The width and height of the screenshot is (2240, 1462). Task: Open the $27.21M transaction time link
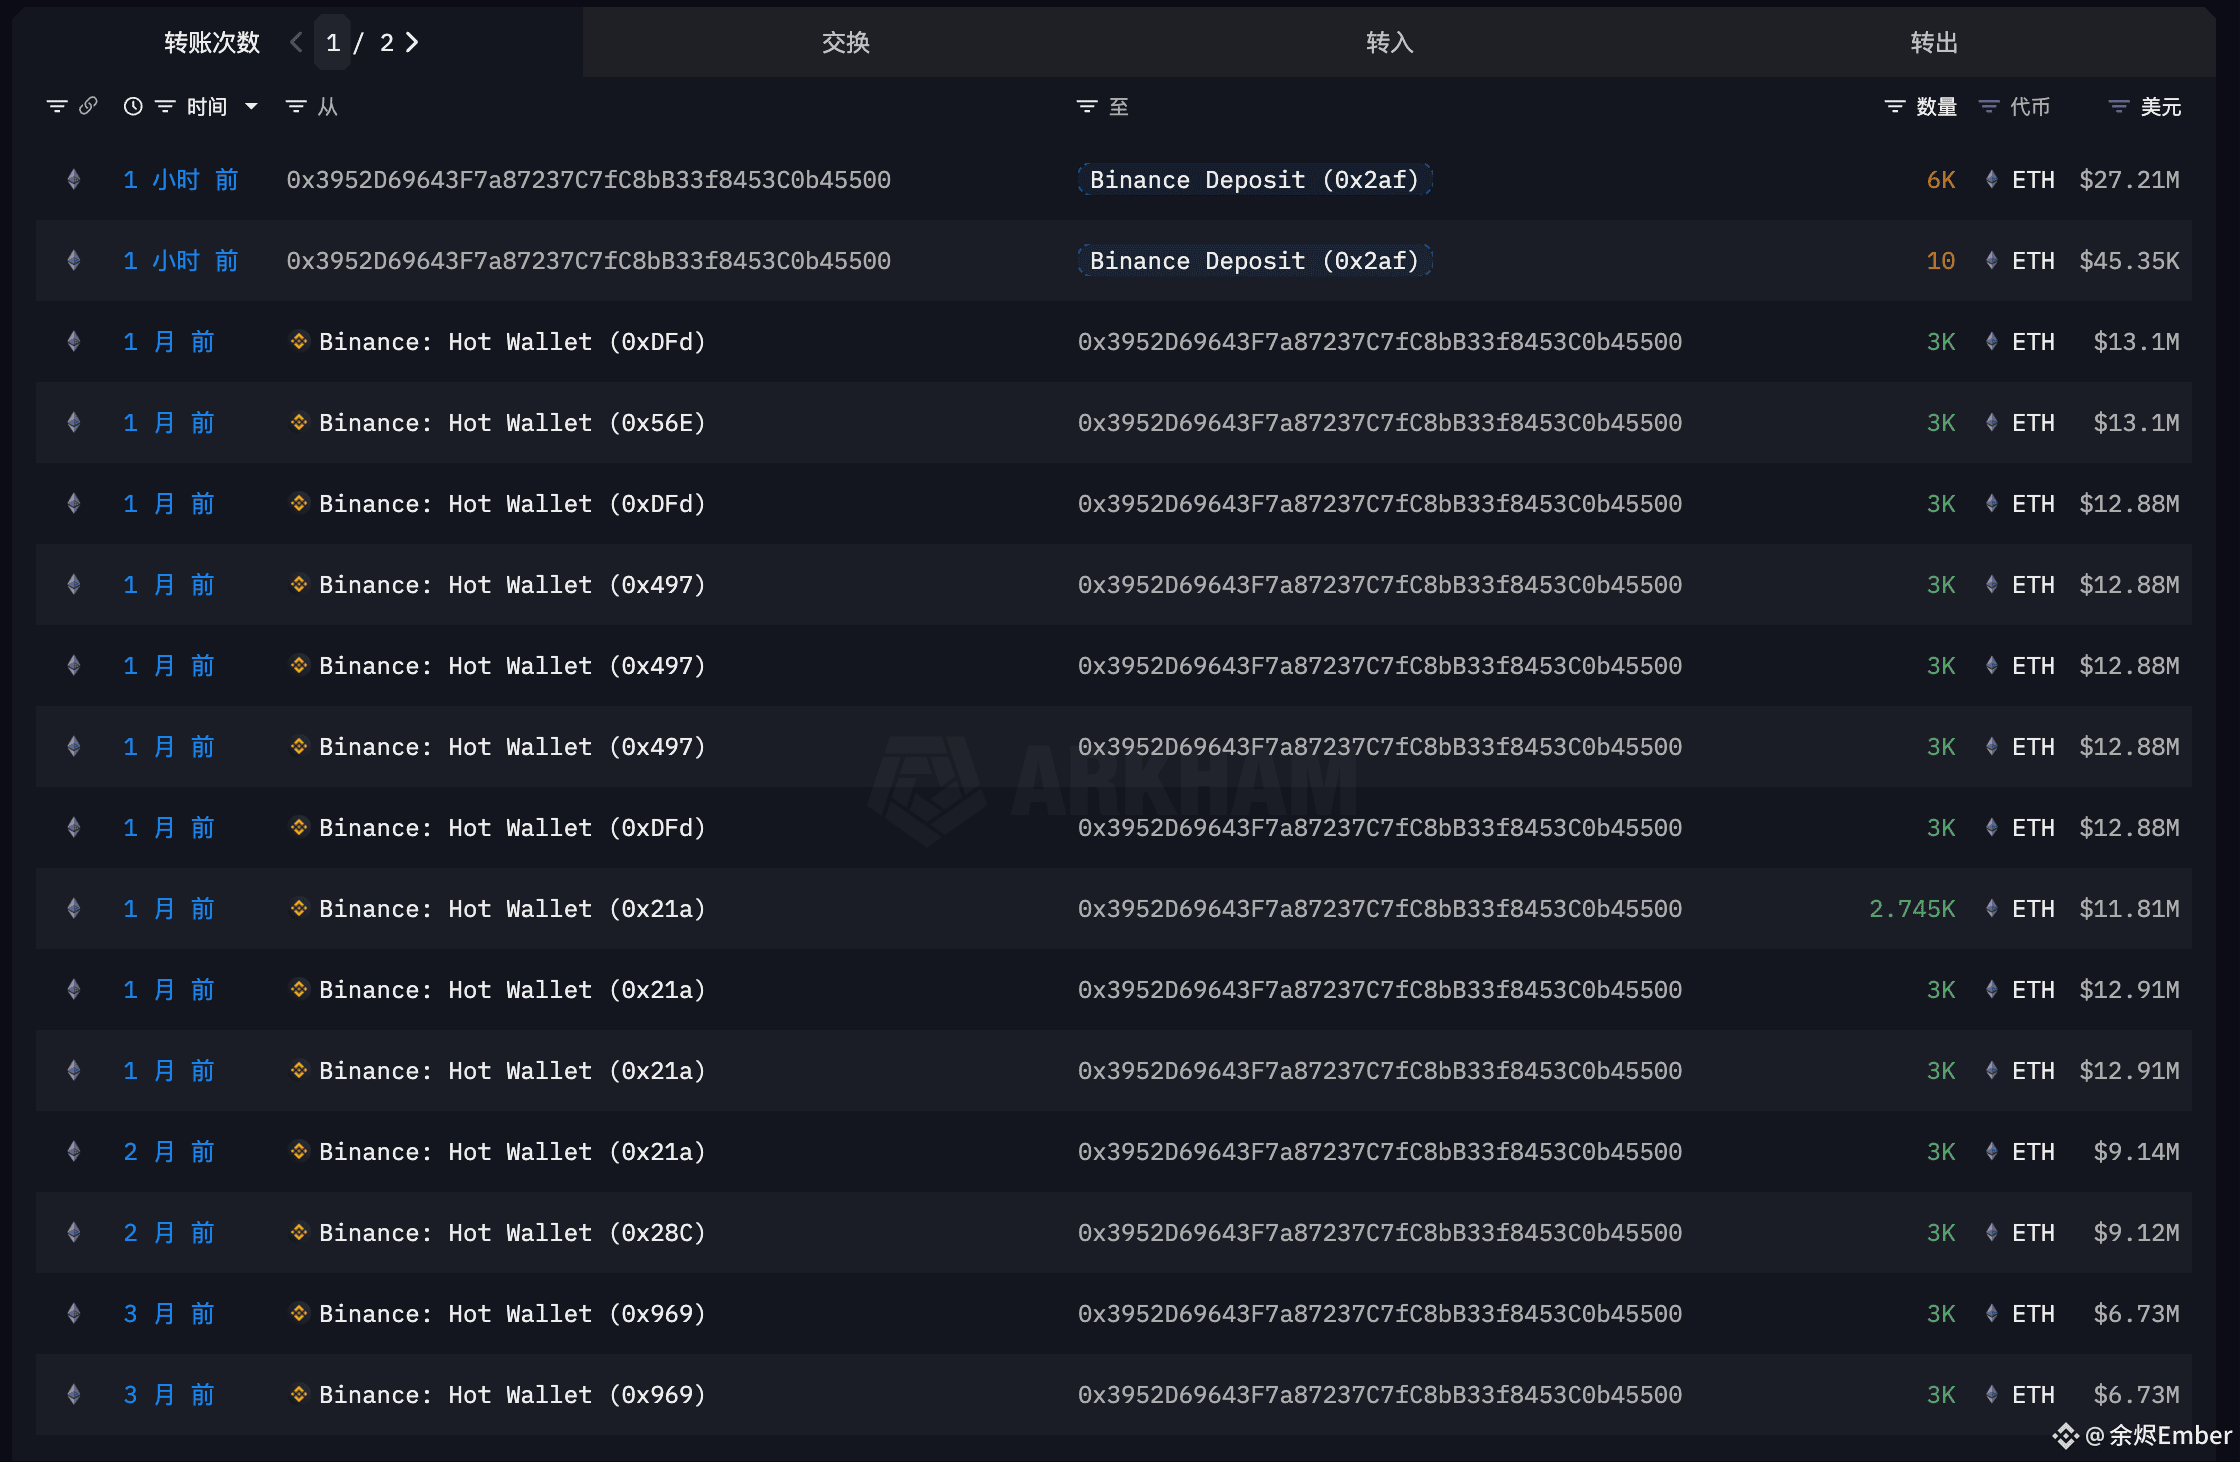click(181, 180)
